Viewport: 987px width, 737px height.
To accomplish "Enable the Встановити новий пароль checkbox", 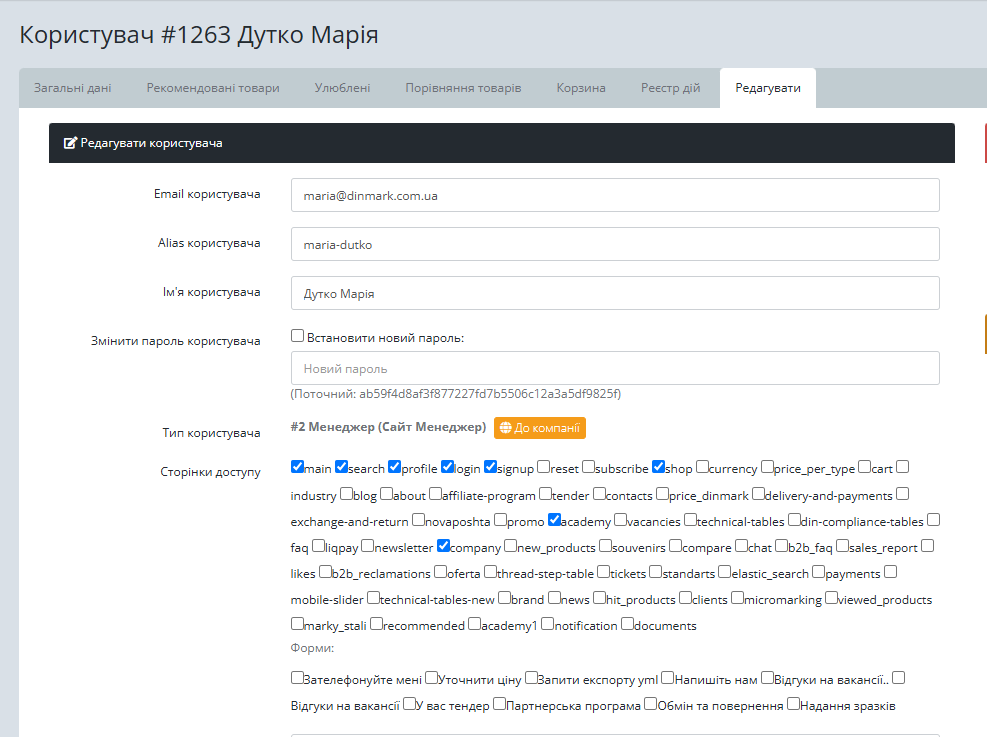I will tap(298, 337).
